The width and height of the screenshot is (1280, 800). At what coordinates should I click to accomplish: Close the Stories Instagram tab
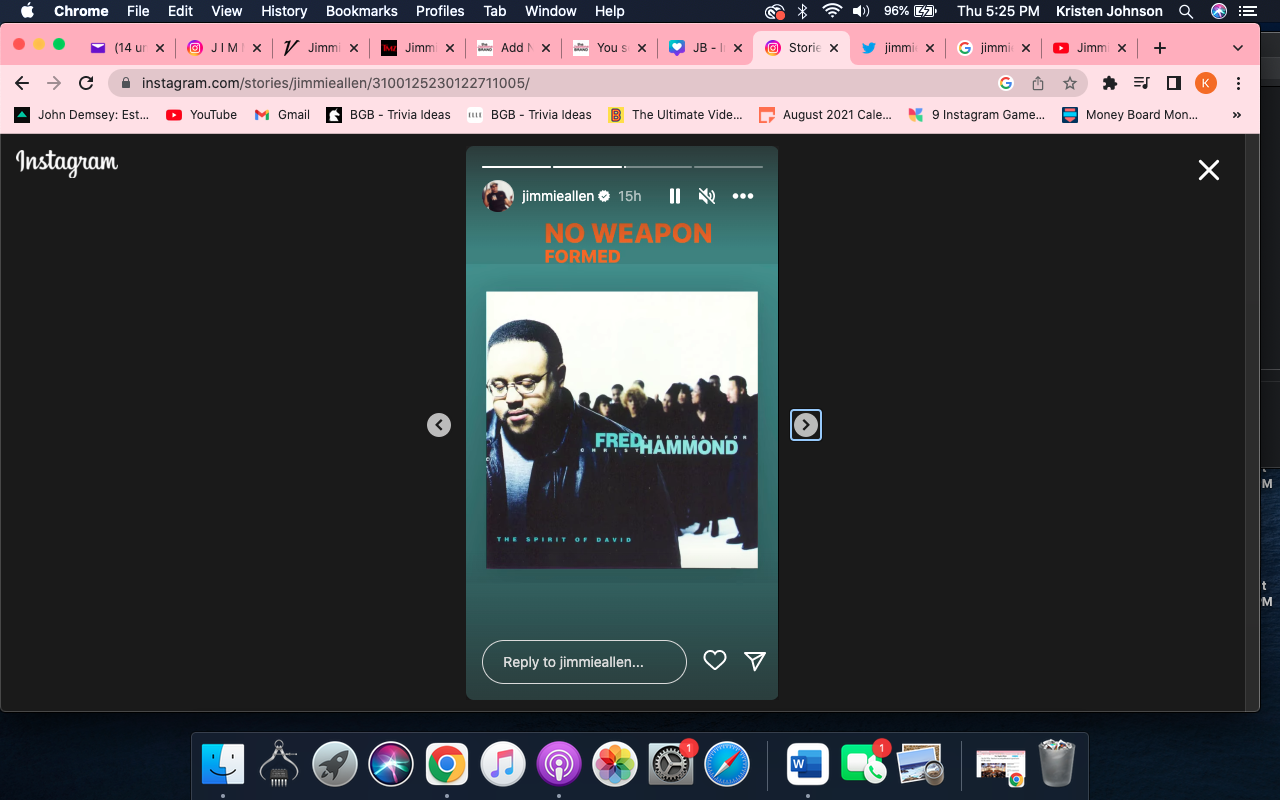tap(834, 48)
